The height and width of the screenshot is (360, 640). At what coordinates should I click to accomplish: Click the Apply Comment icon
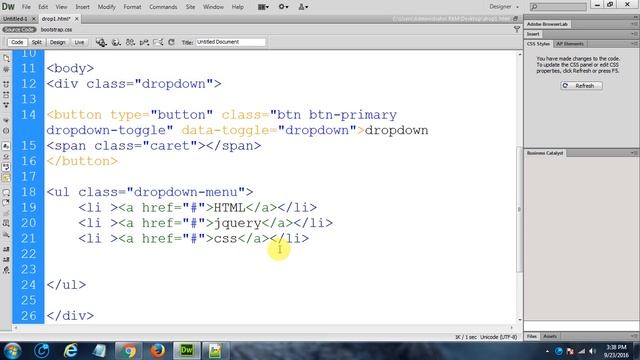[x=6, y=192]
